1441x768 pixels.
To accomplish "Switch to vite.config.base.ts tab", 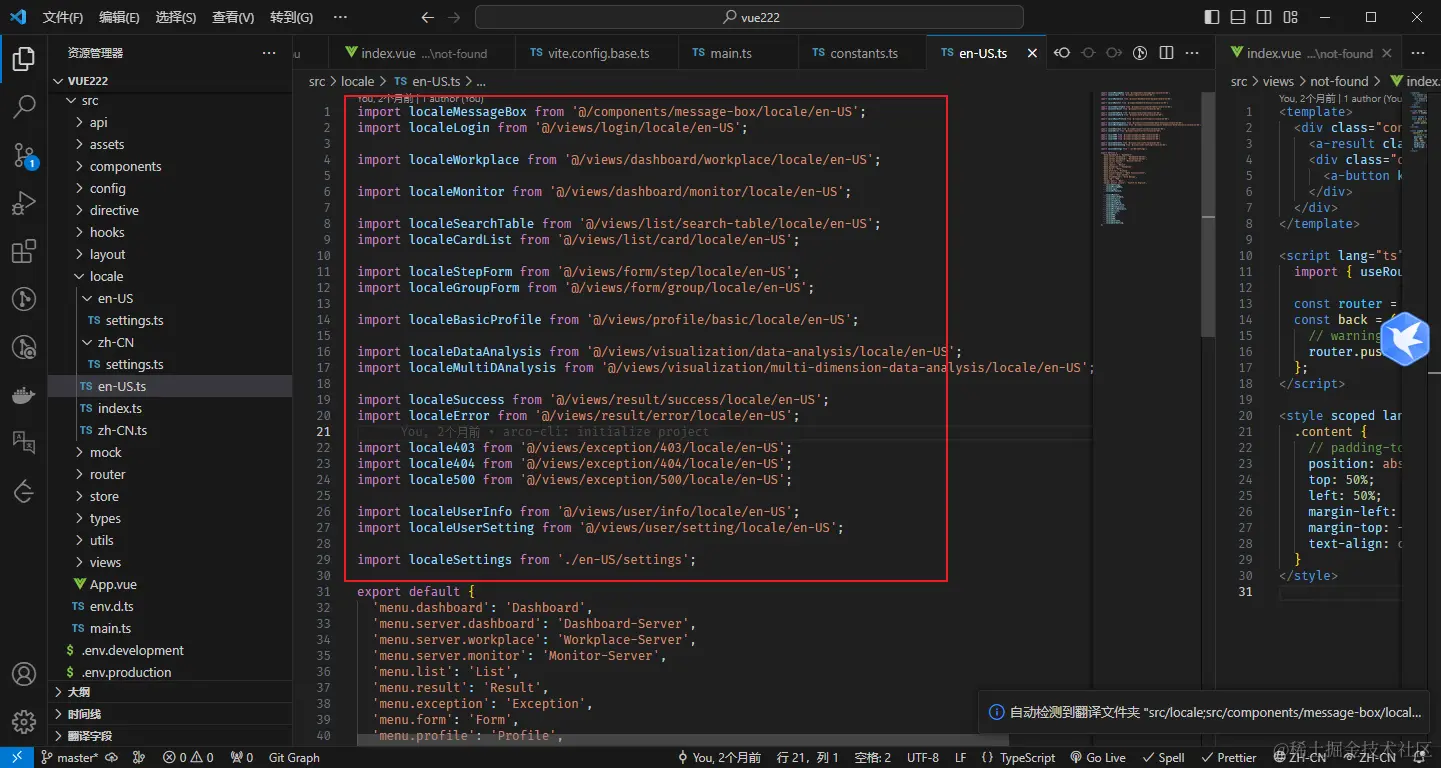I will pyautogui.click(x=596, y=53).
